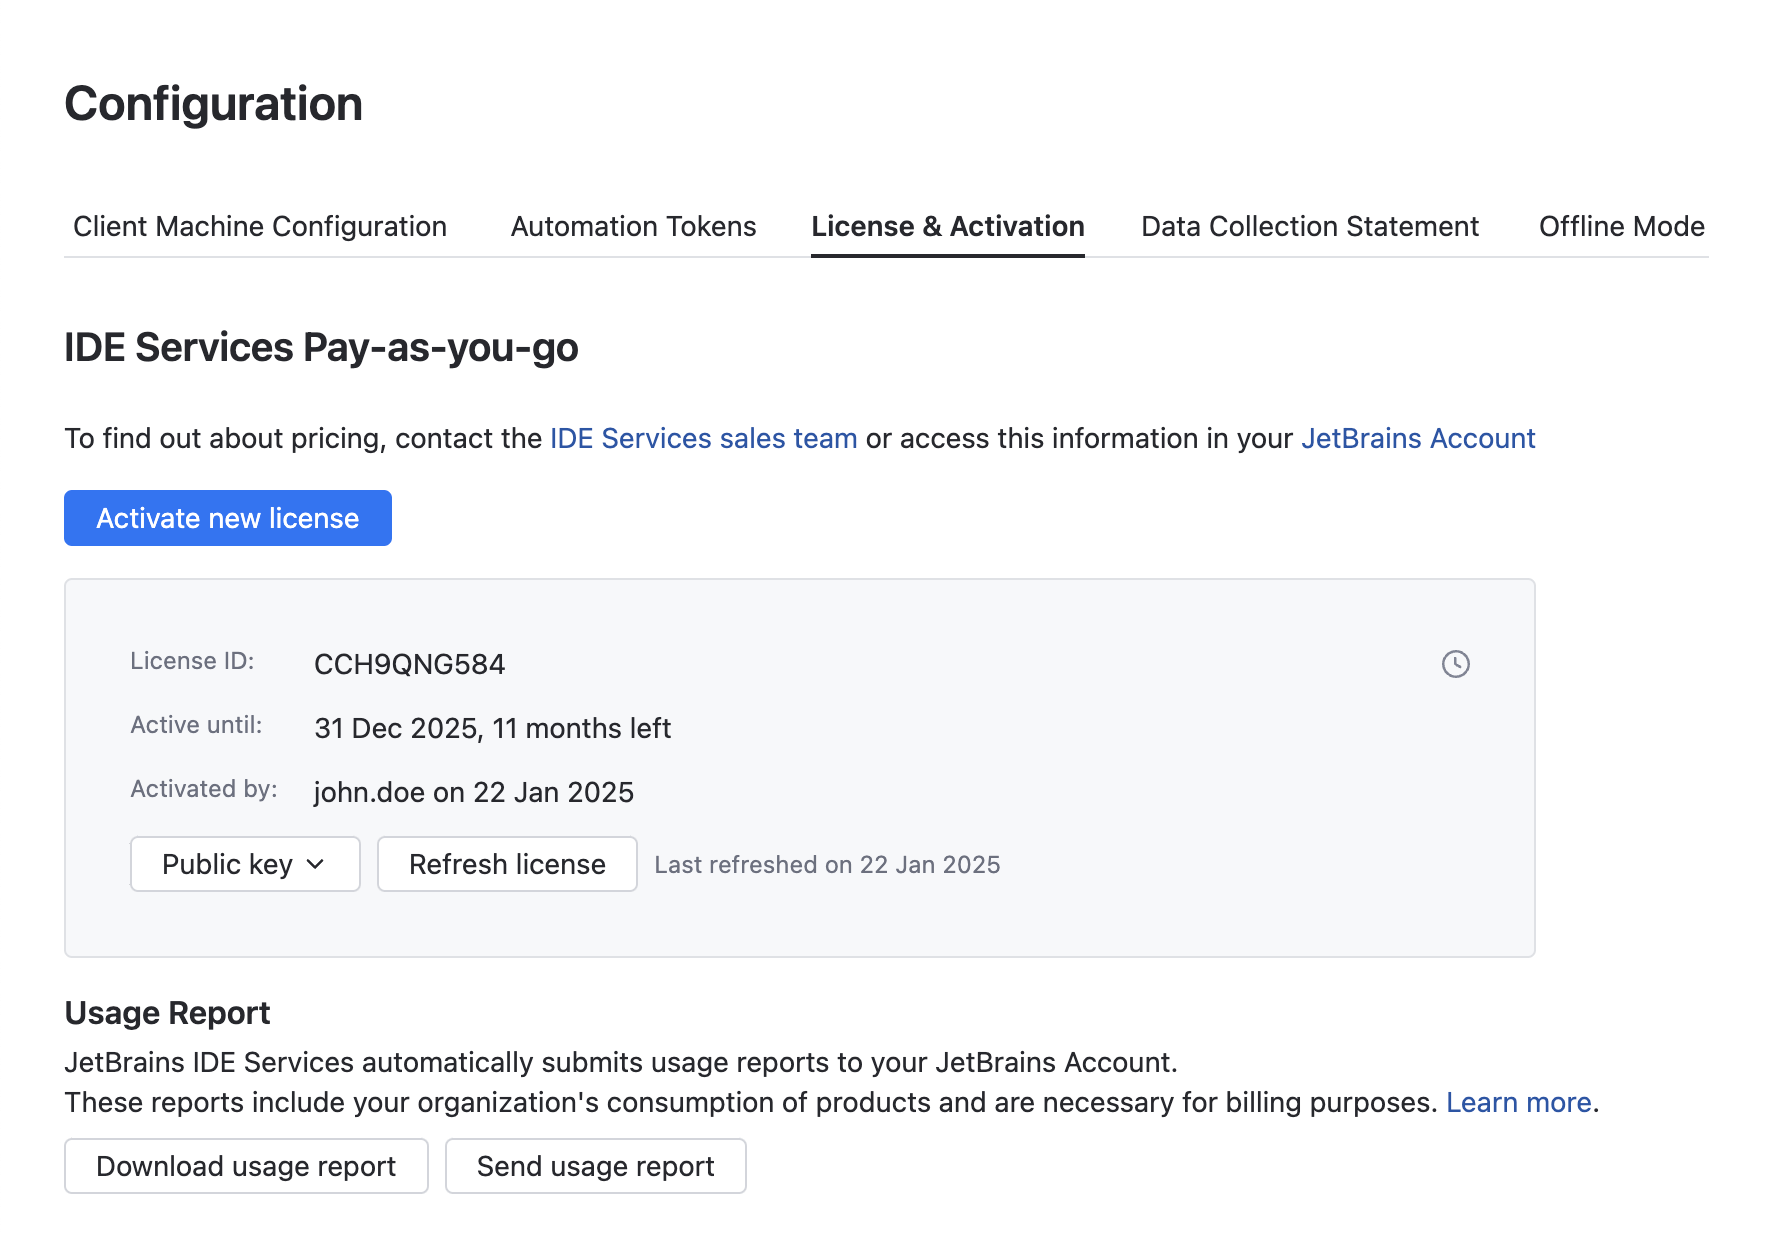Open the Automation Tokens tab
The image size is (1778, 1236).
point(633,226)
